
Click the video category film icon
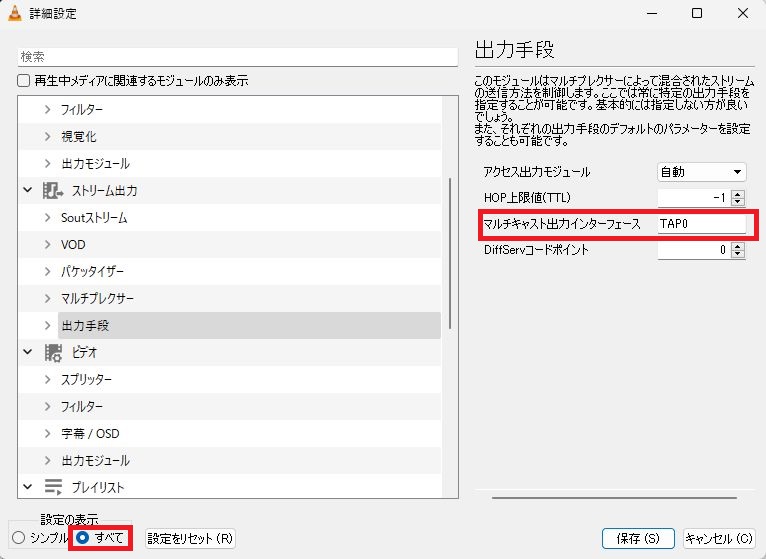54,352
